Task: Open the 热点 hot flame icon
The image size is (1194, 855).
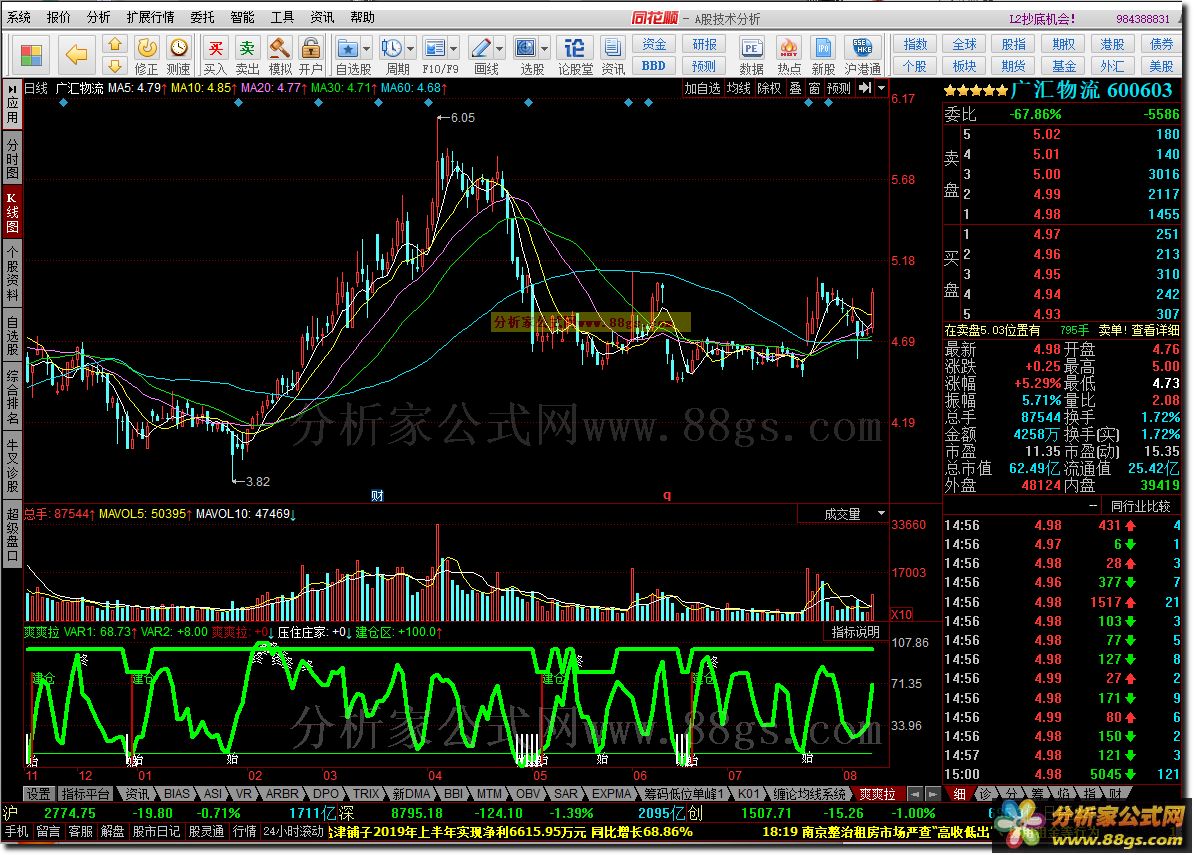Action: coord(788,48)
